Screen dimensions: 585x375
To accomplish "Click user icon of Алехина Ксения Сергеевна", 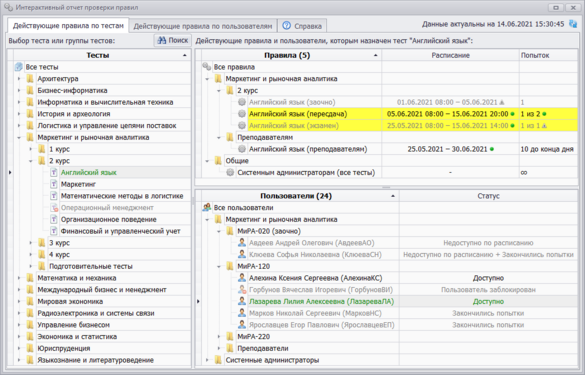I will pos(242,278).
